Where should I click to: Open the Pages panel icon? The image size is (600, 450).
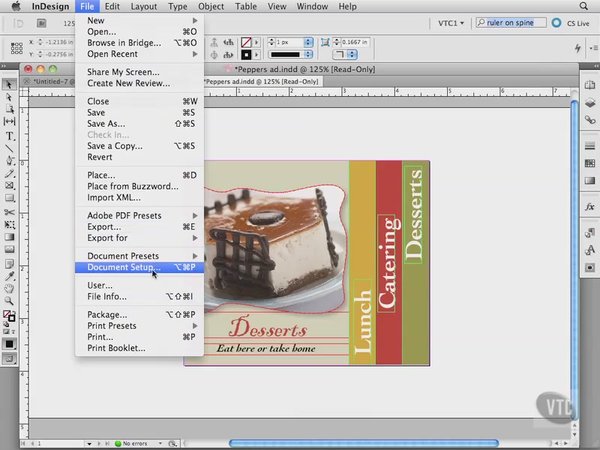point(588,86)
